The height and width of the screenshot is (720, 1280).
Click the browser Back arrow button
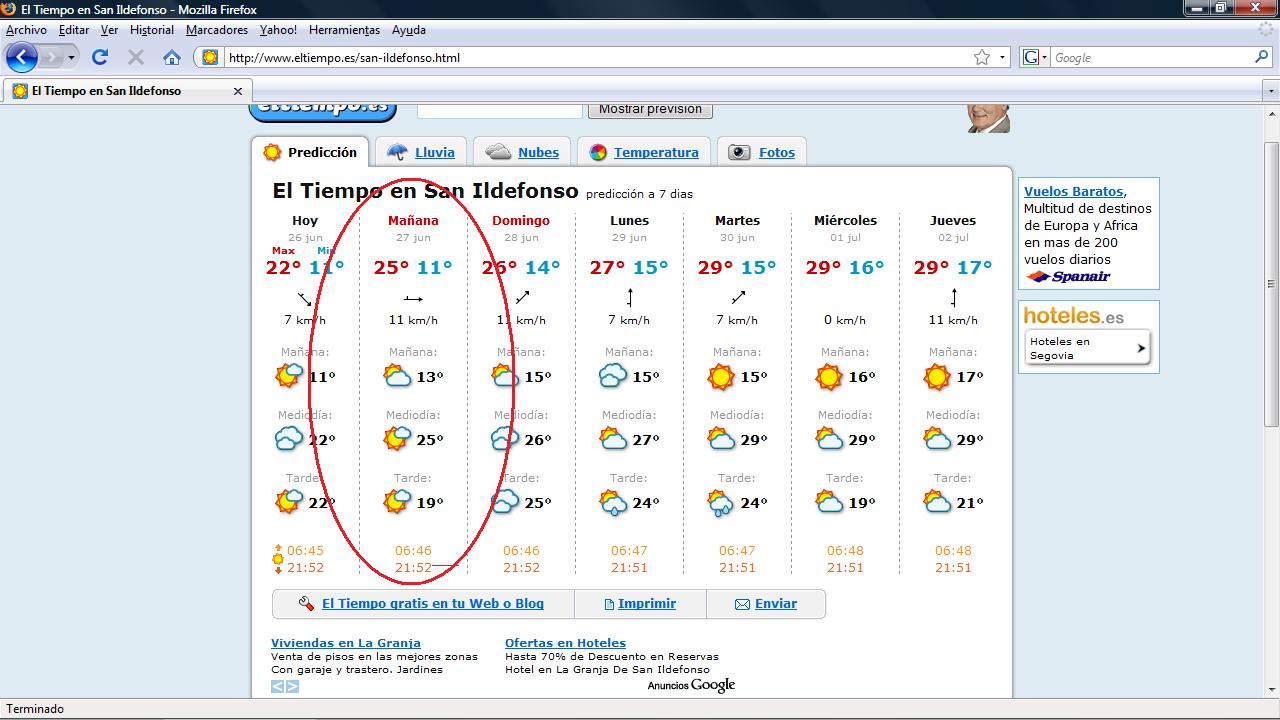click(x=22, y=57)
